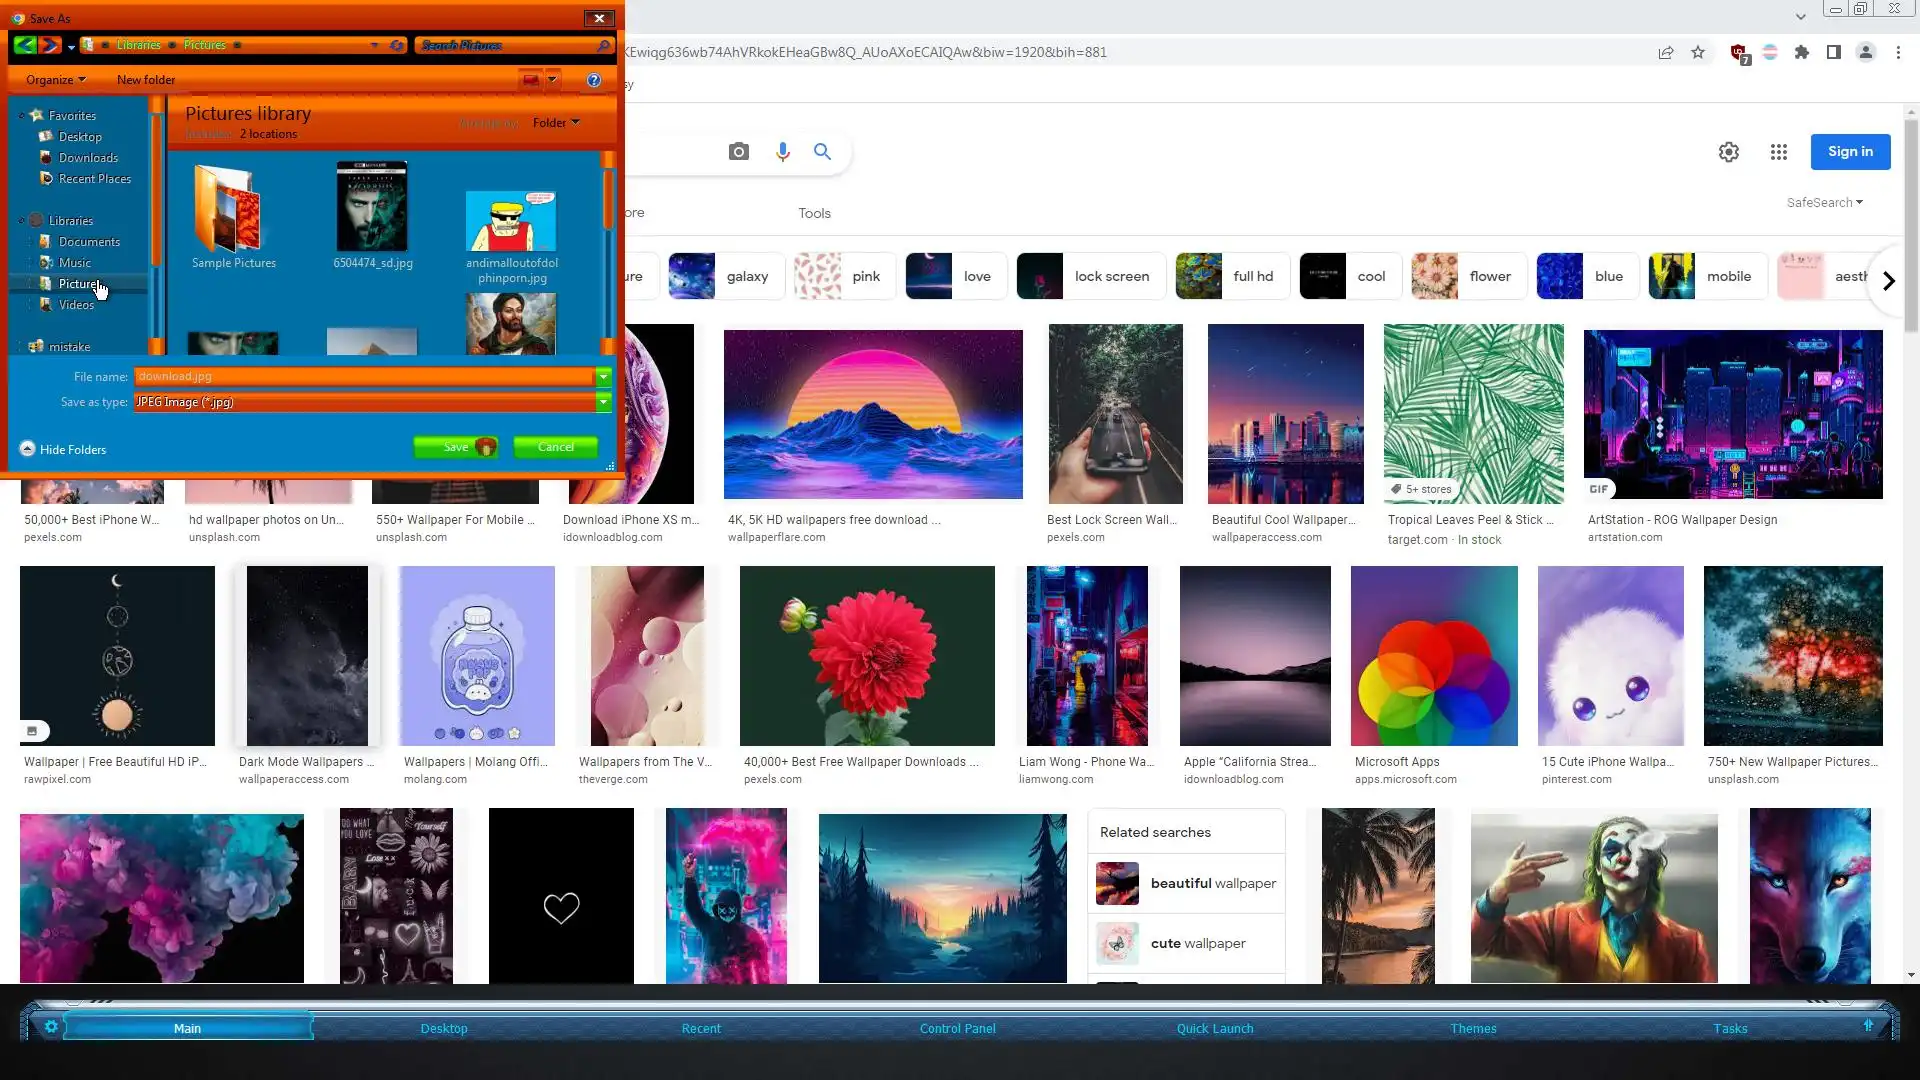Toggle Hide Folders in the dialog
1920x1080 pixels.
click(x=63, y=449)
